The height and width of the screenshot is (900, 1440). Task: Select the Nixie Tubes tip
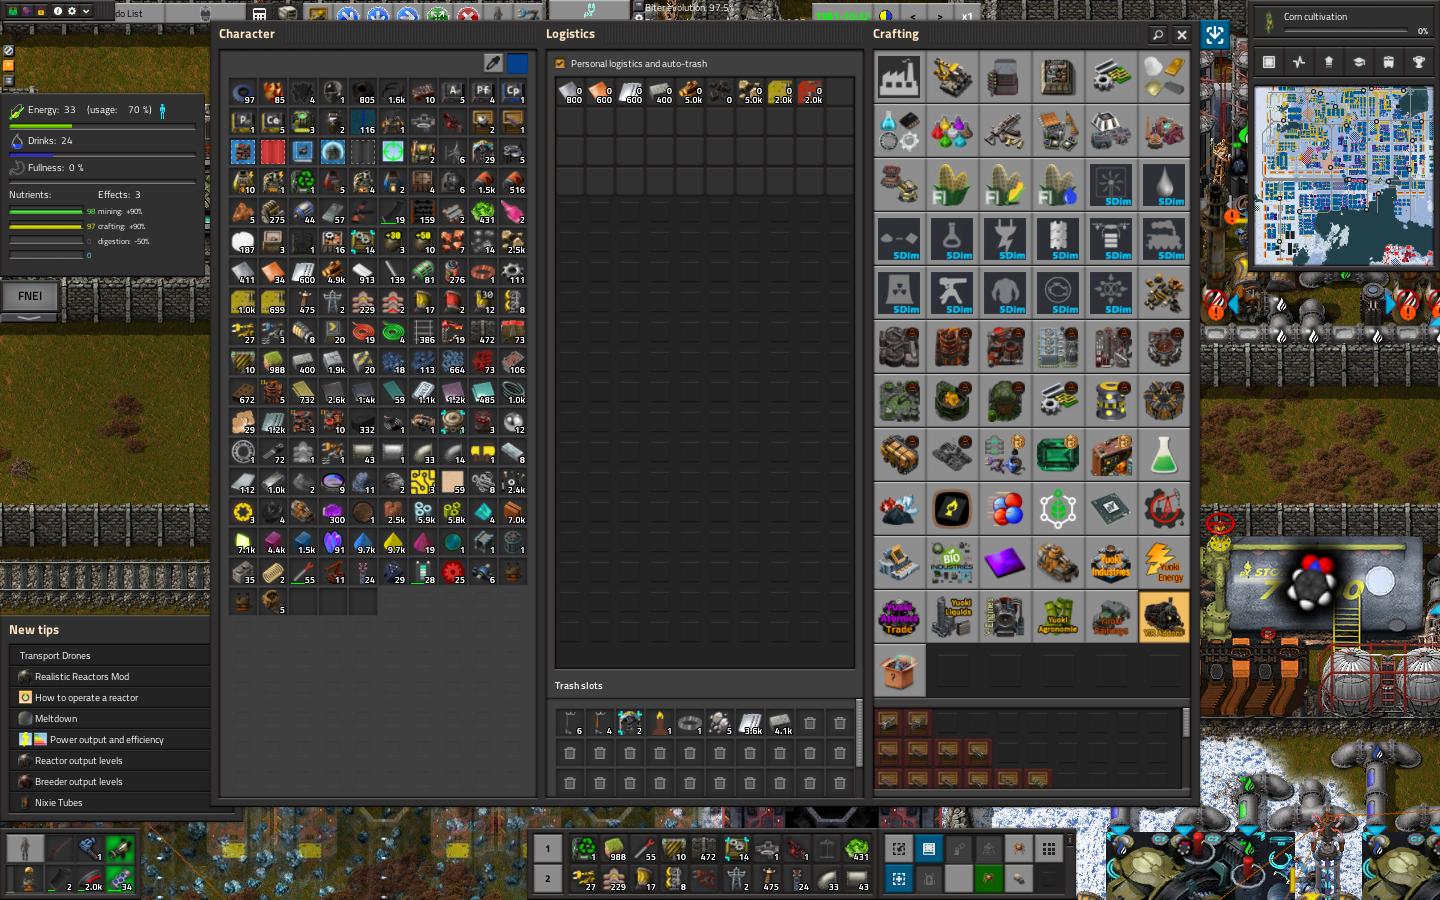(109, 803)
